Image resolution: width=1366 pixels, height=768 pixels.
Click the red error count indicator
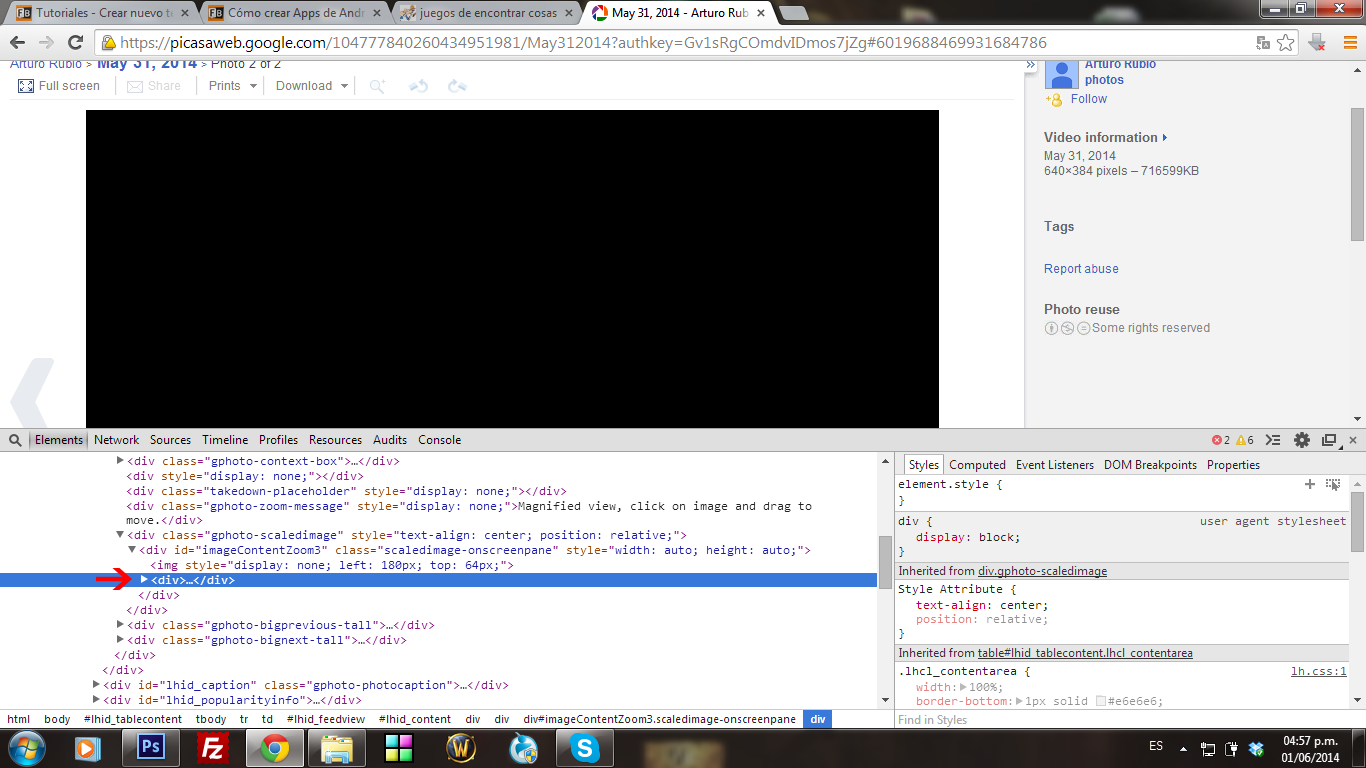click(x=1221, y=440)
